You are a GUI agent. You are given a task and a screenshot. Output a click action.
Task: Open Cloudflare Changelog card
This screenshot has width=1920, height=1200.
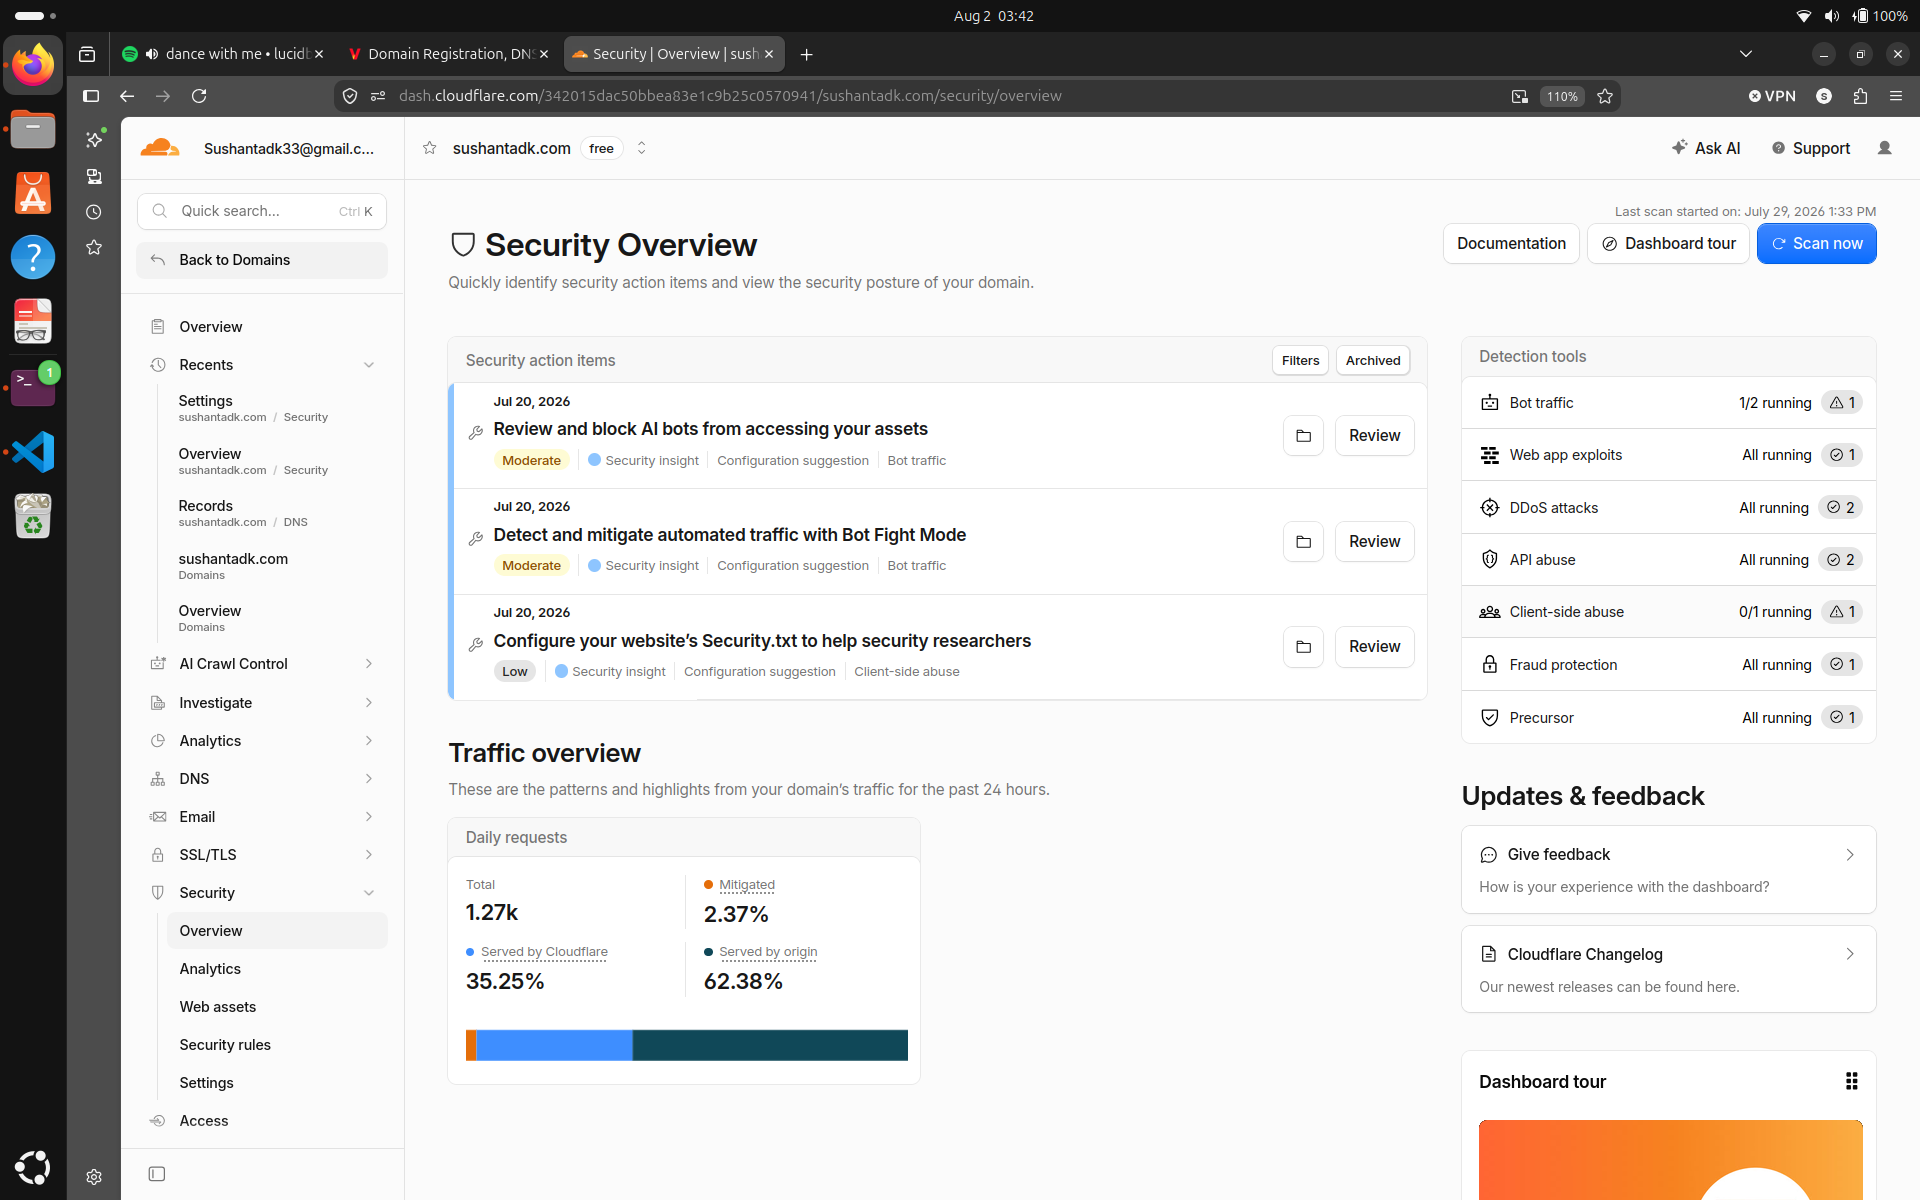[x=1668, y=969]
